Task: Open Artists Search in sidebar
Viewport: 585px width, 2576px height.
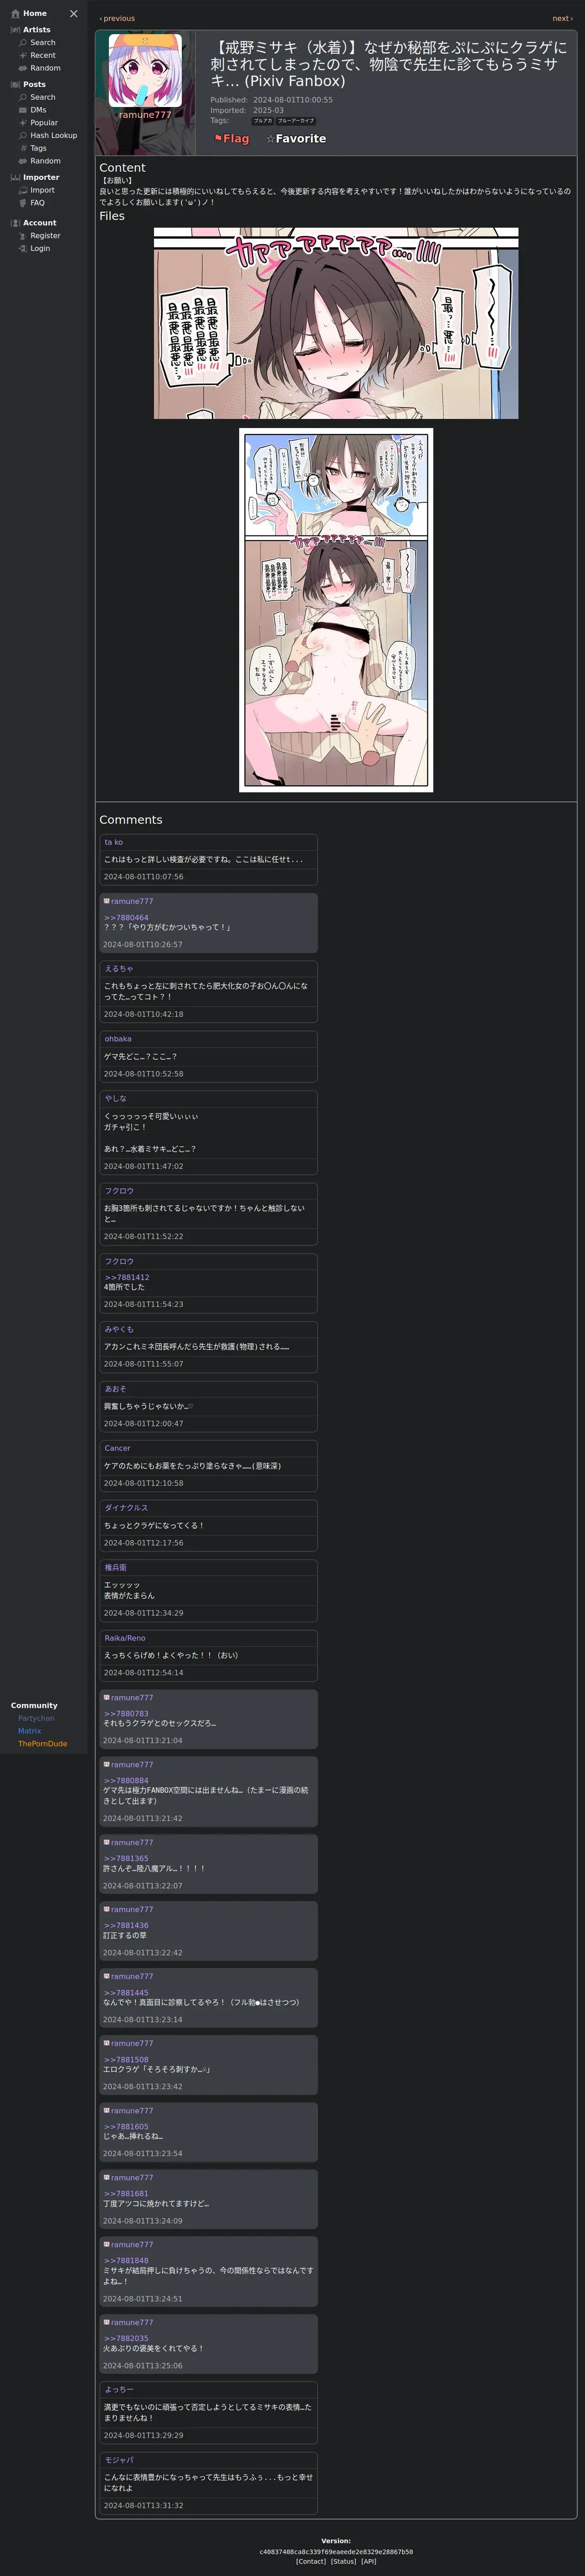Action: point(43,43)
